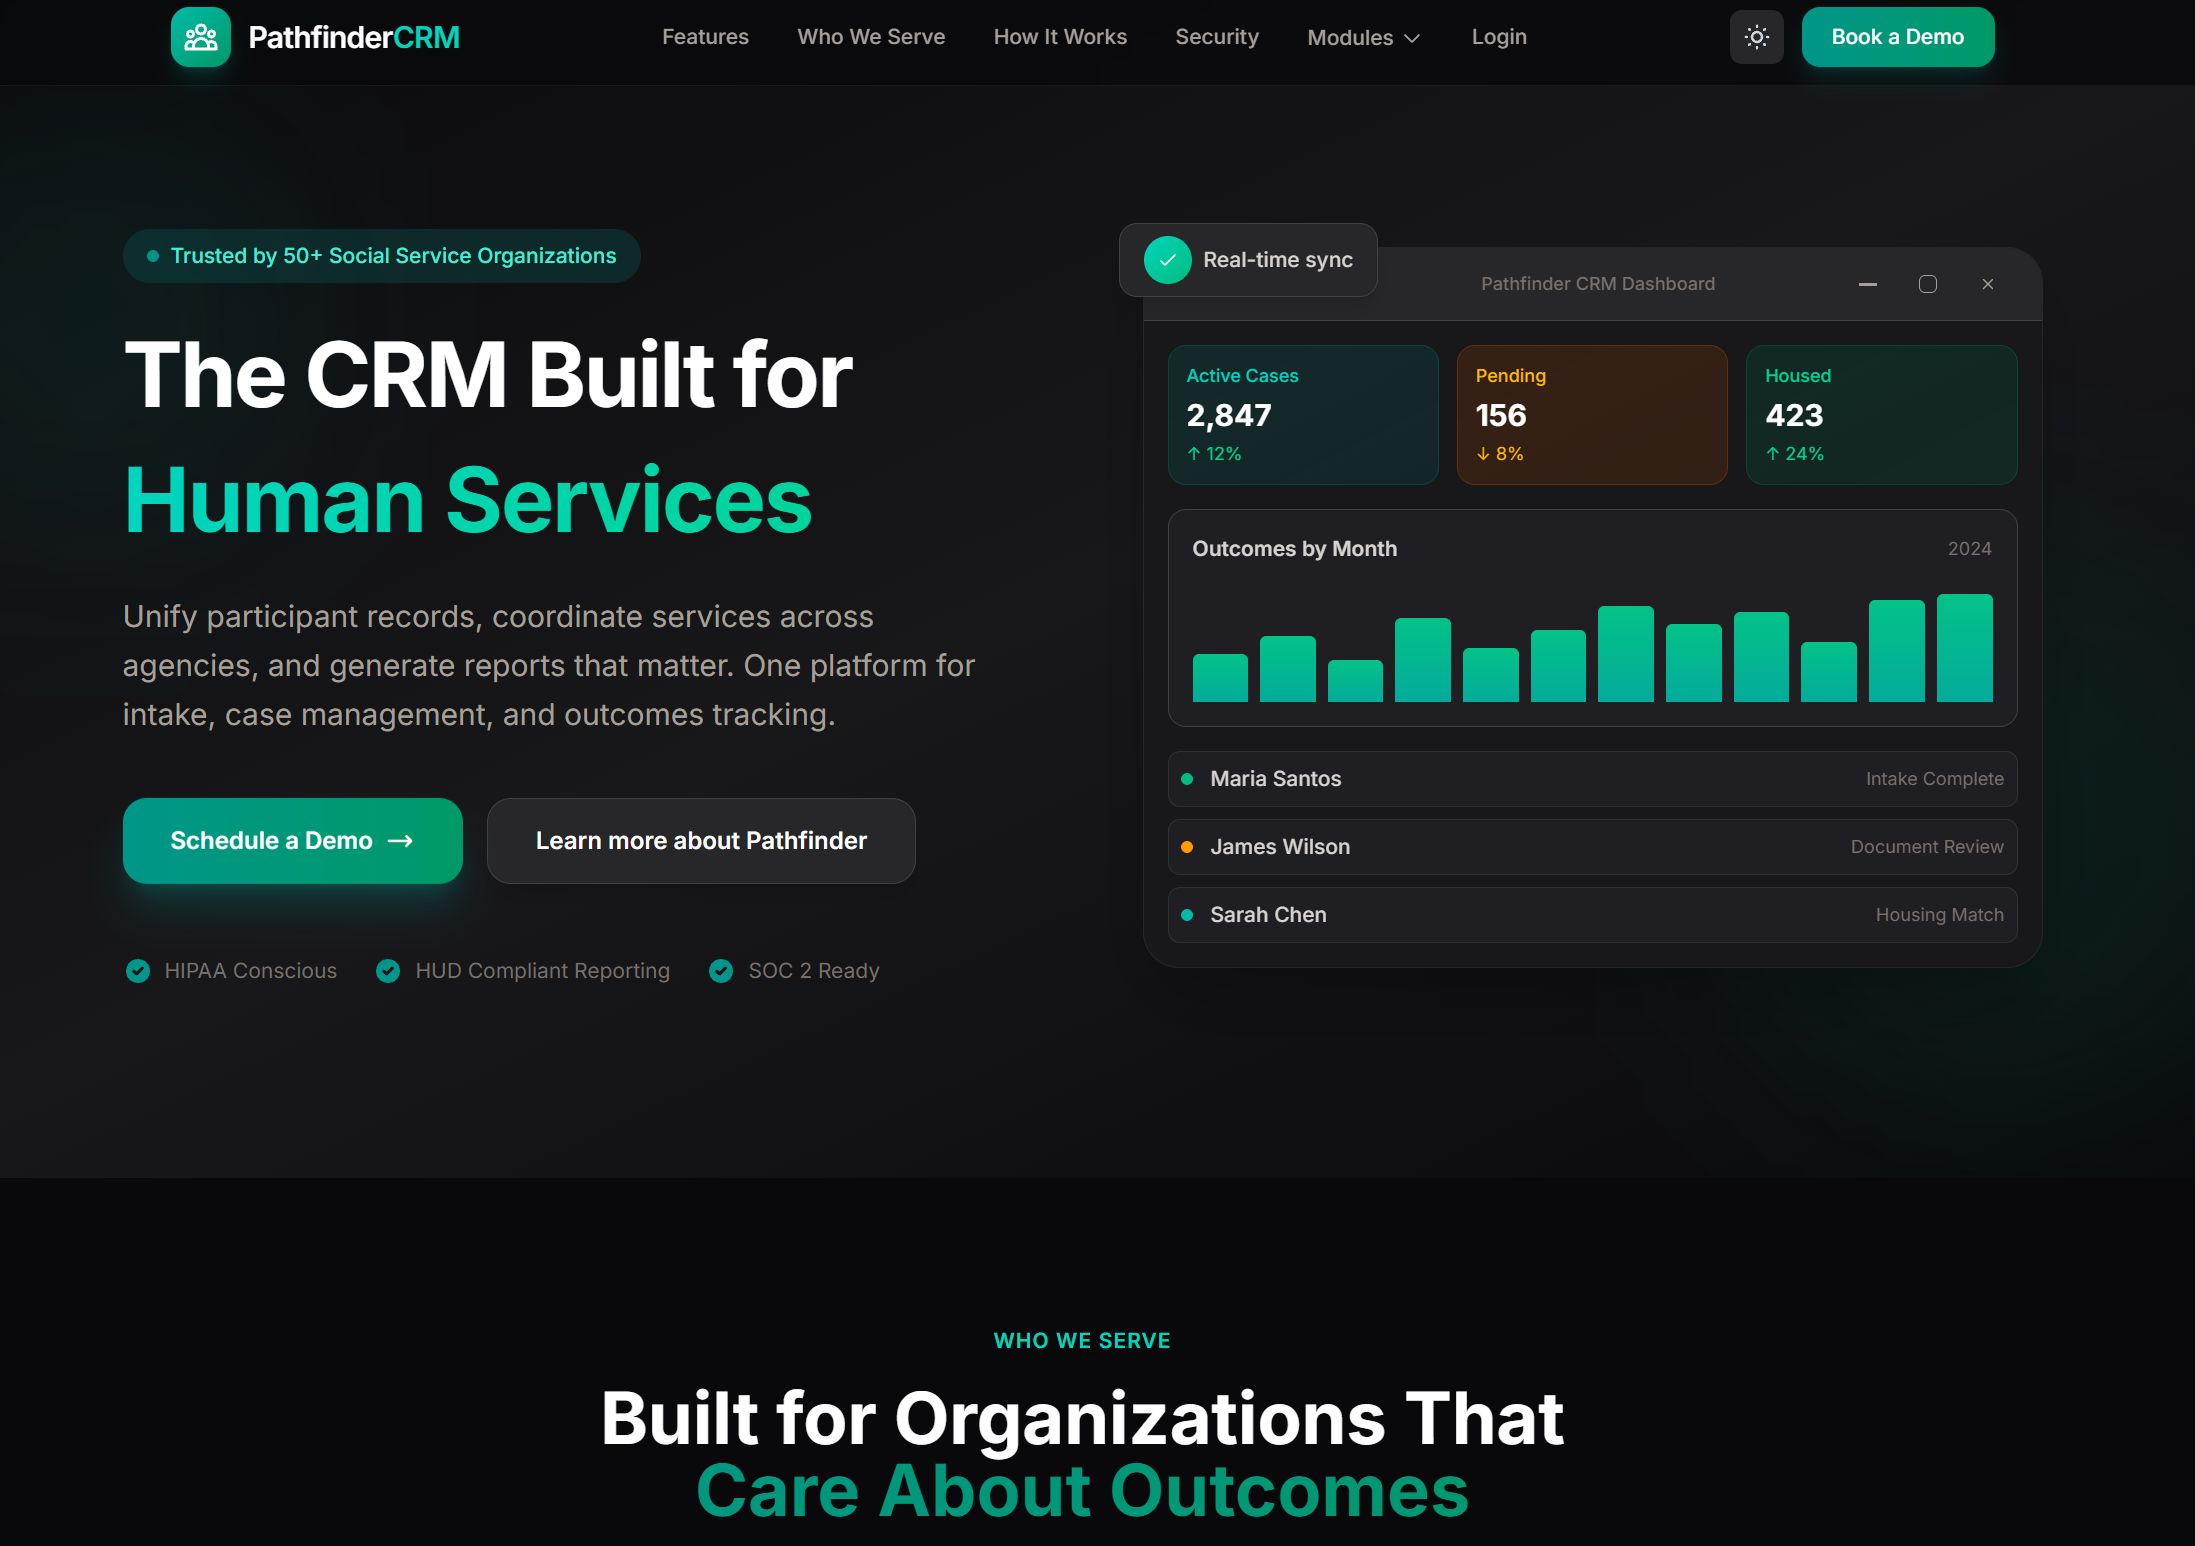The height and width of the screenshot is (1546, 2195).
Task: Click the HUD Compliant Reporting checkmark icon
Action: pyautogui.click(x=388, y=971)
